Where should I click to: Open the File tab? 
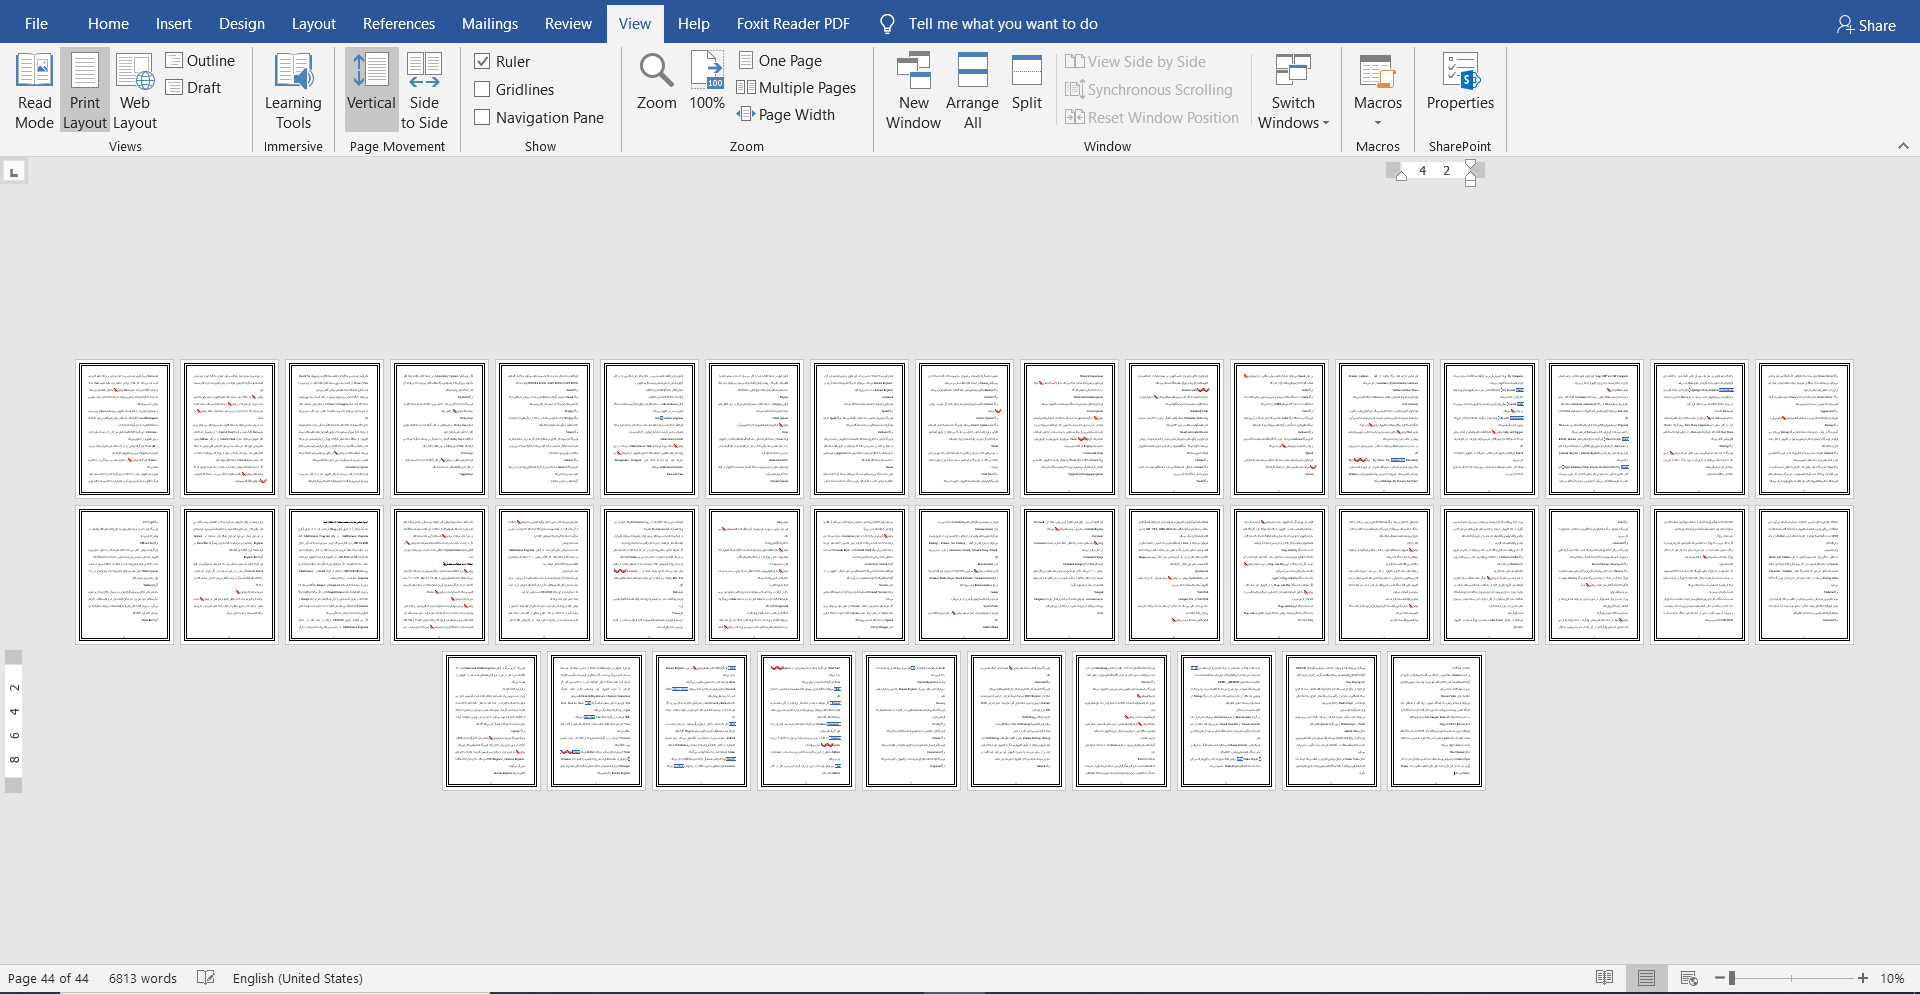(x=36, y=23)
